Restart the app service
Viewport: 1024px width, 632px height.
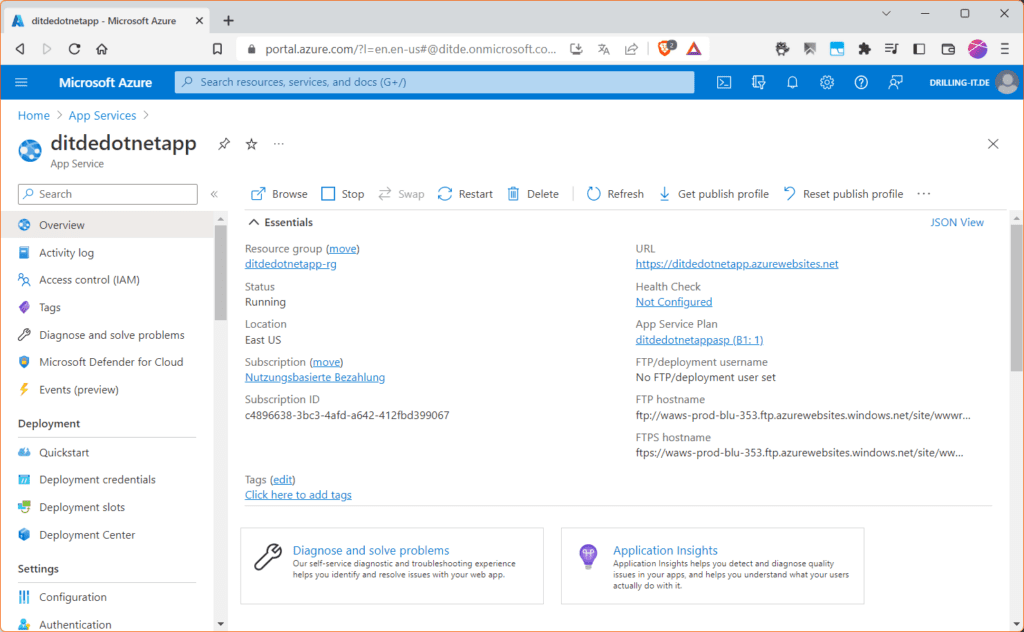(465, 194)
